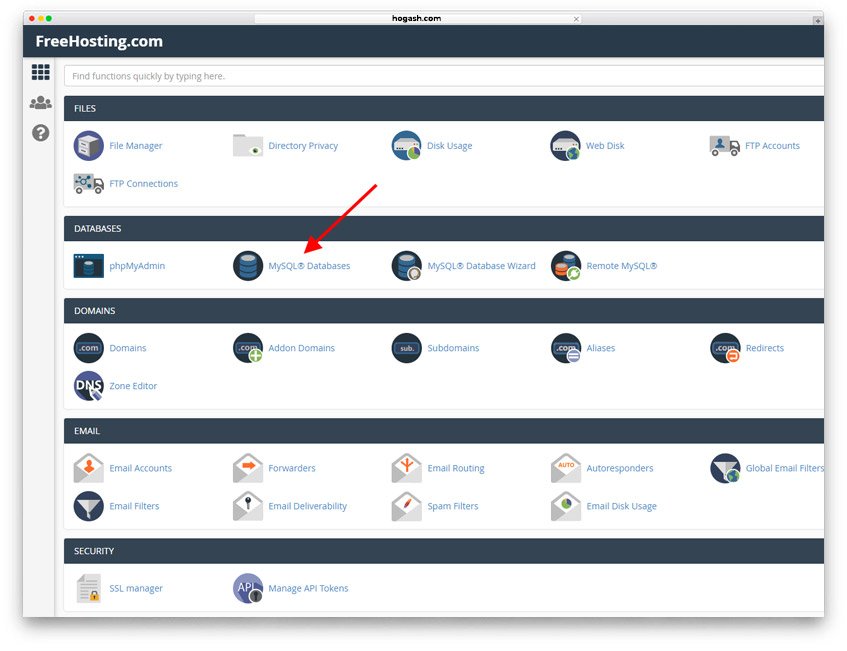The image size is (847, 651).
Task: Open the Subdomains sub. icon
Action: [x=406, y=348]
